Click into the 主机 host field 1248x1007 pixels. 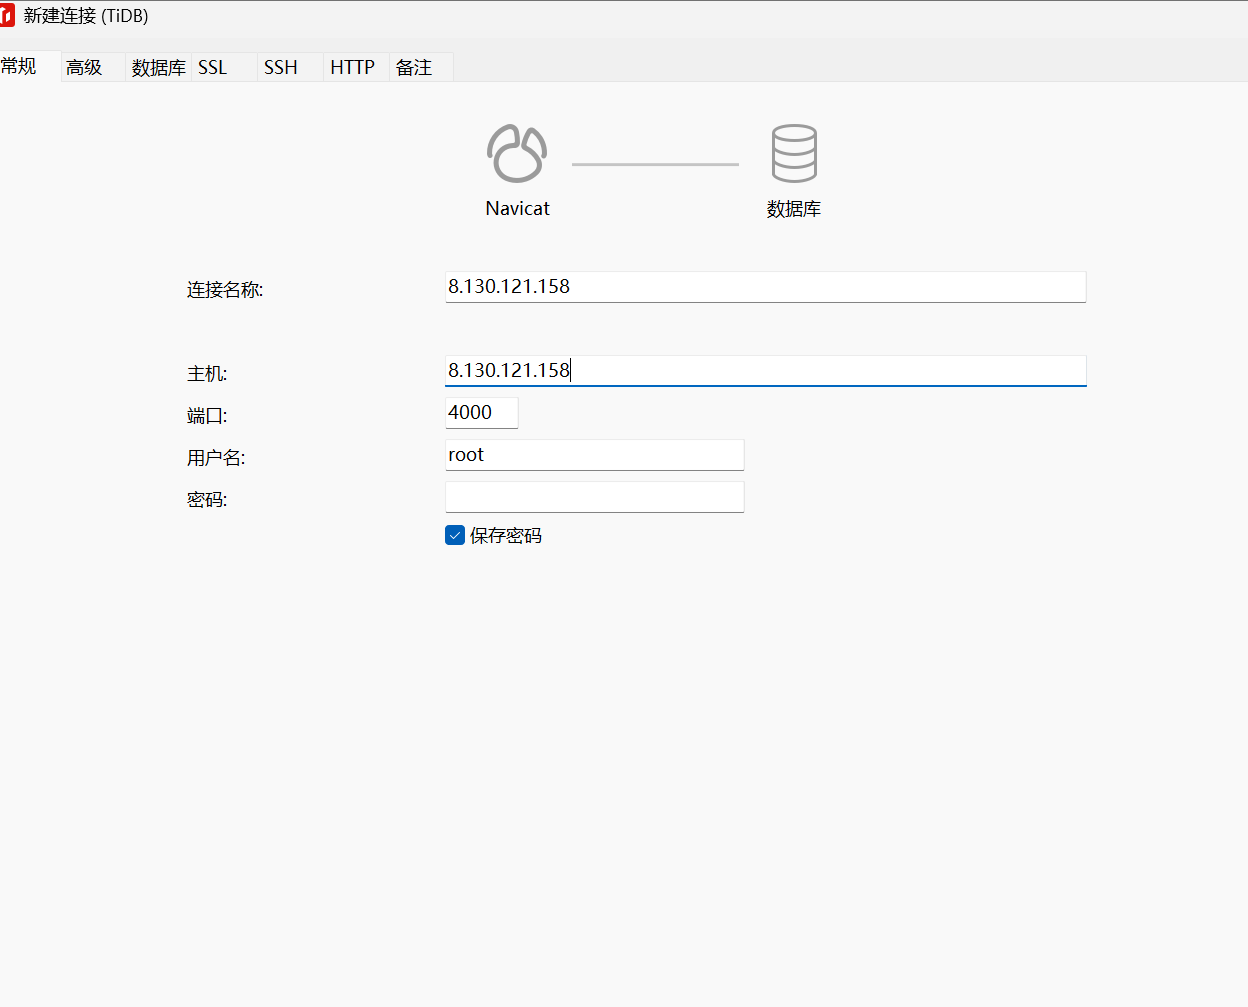click(765, 371)
